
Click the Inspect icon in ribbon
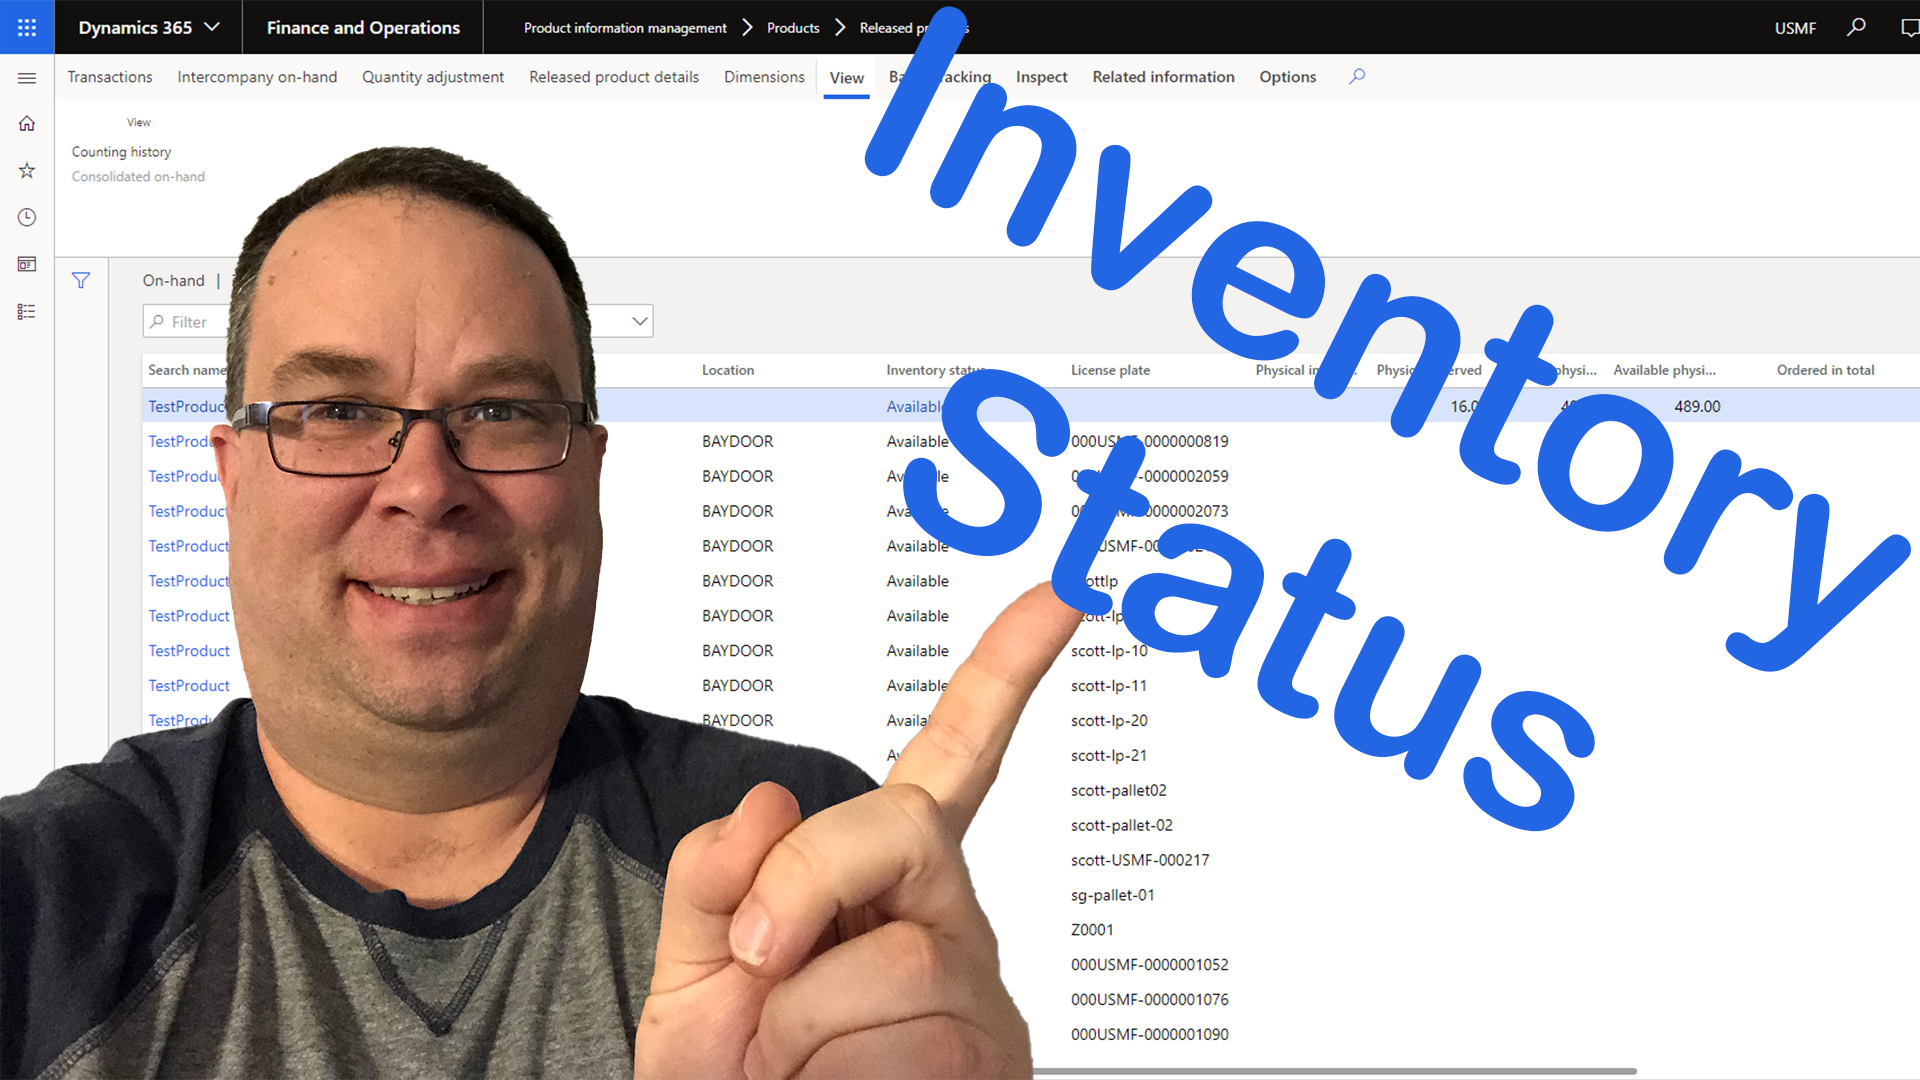coord(1040,76)
